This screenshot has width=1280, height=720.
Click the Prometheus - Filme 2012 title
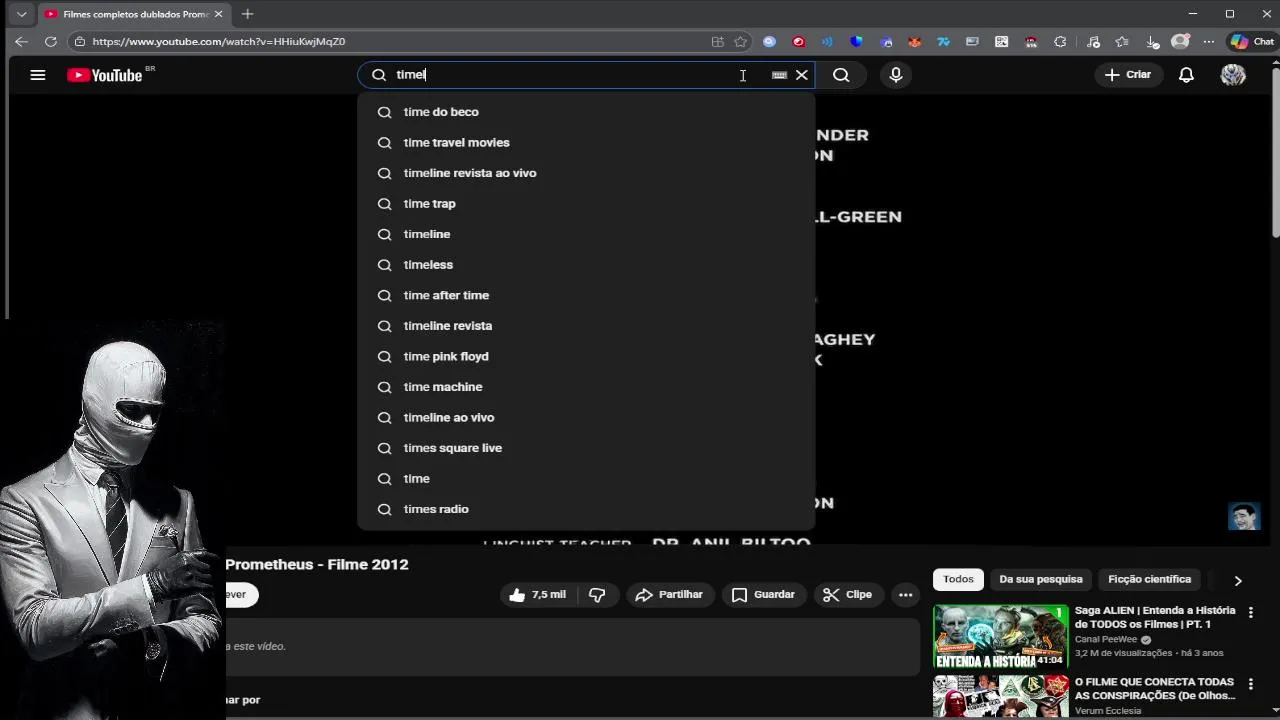click(317, 565)
